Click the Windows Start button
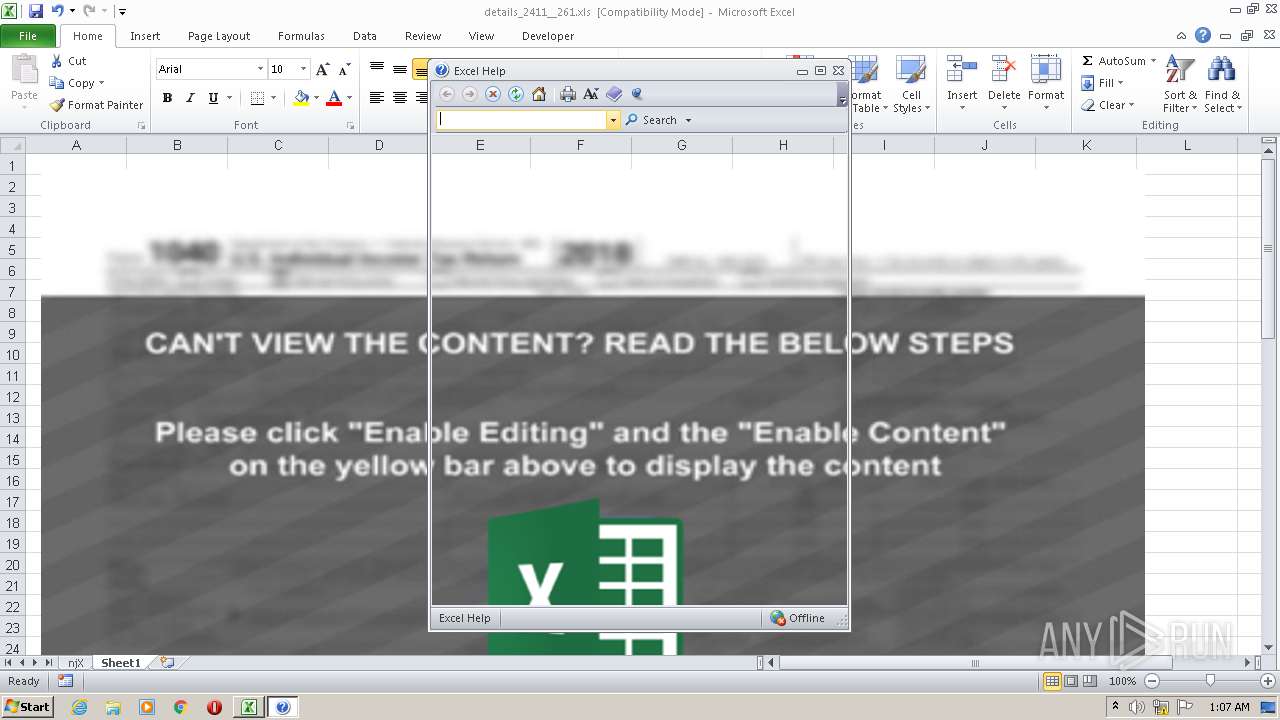This screenshot has width=1280, height=720. click(27, 707)
